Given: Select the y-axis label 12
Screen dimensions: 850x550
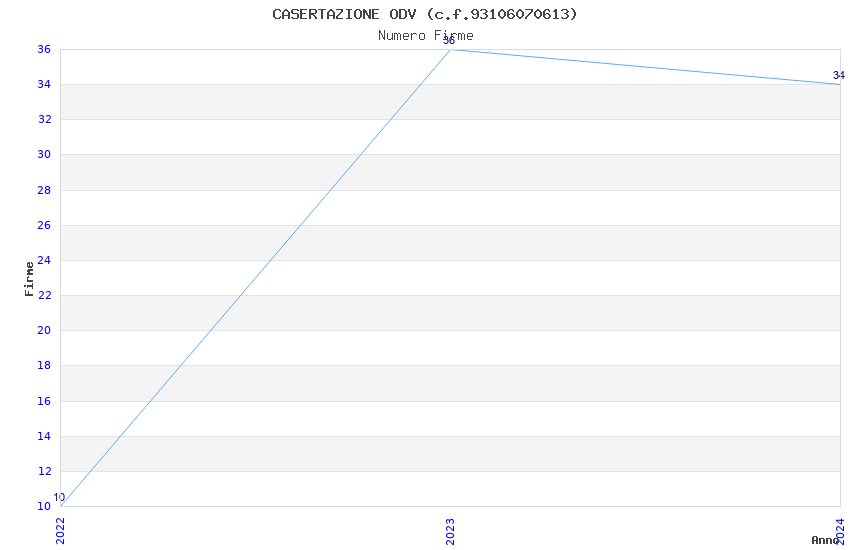Looking at the screenshot, I should tap(44, 471).
